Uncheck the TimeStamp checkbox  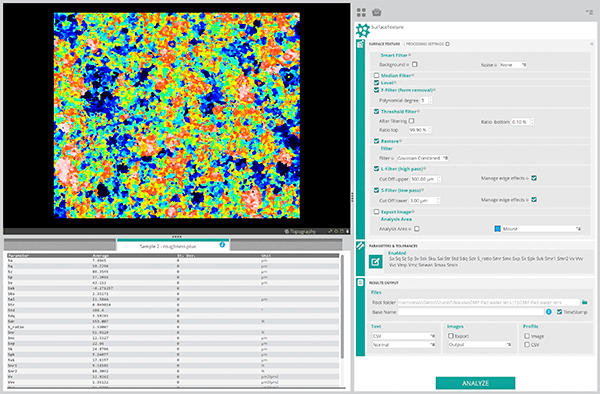[x=559, y=312]
